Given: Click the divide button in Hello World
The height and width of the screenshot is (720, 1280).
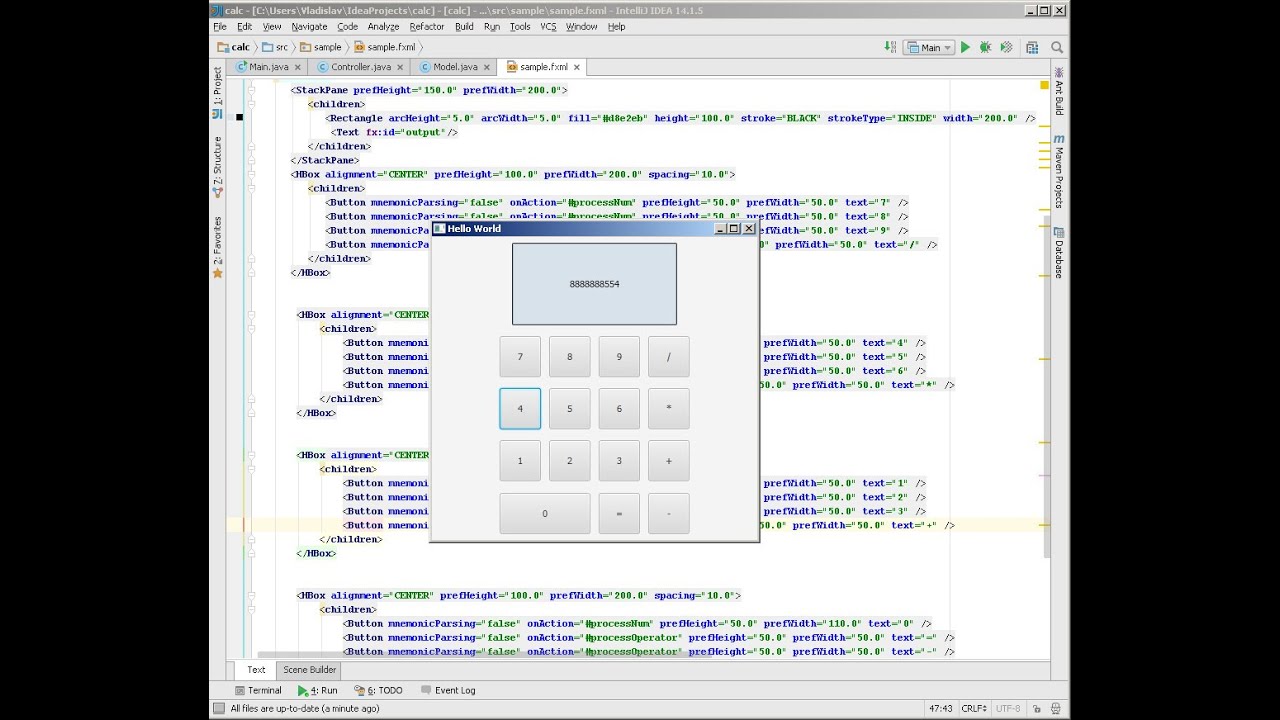Looking at the screenshot, I should (x=669, y=357).
